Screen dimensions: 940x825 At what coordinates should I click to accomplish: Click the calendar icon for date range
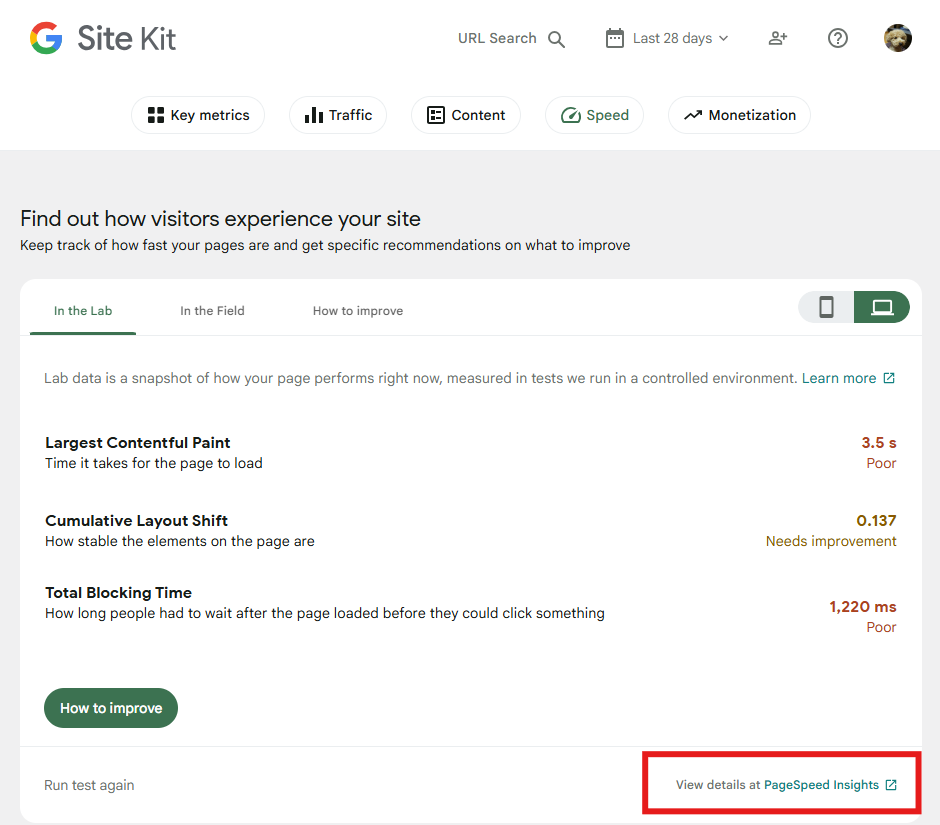coord(615,38)
